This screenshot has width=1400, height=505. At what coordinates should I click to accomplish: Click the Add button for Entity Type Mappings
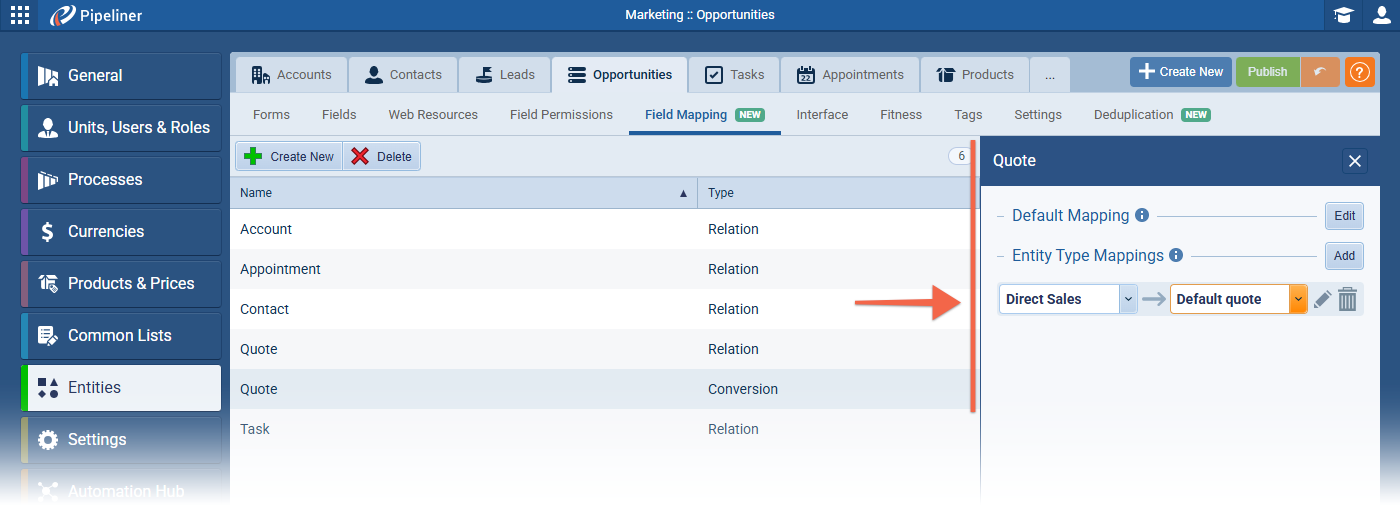(1344, 256)
